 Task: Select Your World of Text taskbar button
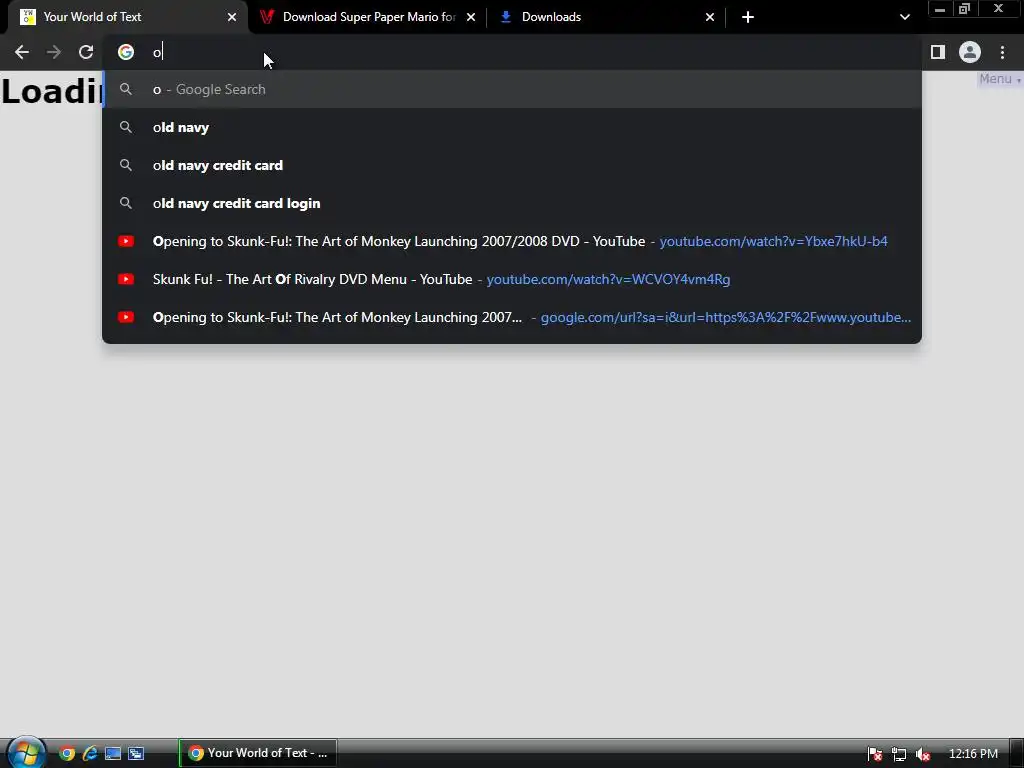click(x=258, y=753)
